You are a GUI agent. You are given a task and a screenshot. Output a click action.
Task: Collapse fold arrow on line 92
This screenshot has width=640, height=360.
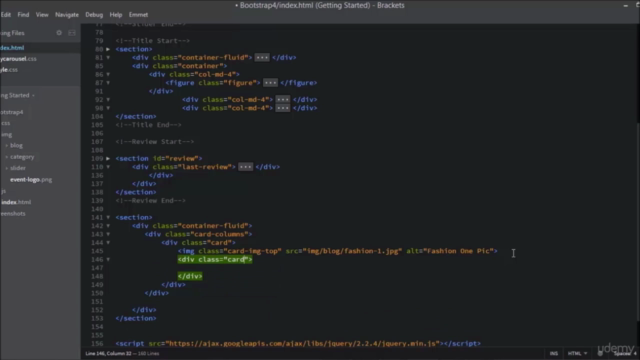108,100
